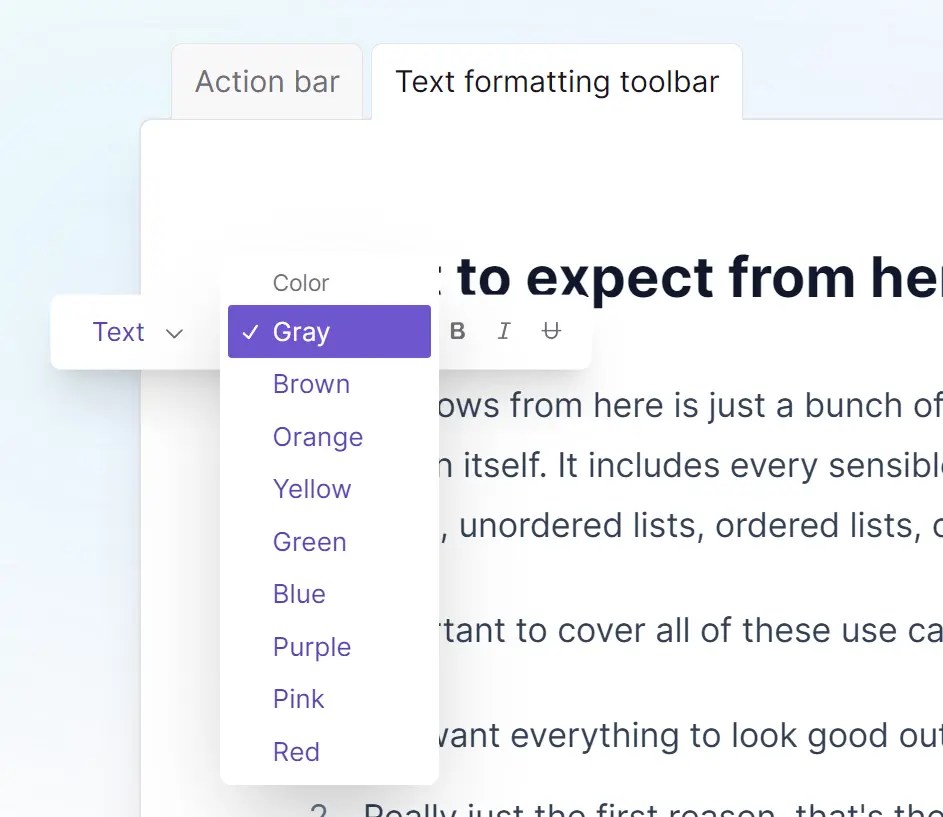
Task: Choose Orange text color
Action: pyautogui.click(x=317, y=437)
